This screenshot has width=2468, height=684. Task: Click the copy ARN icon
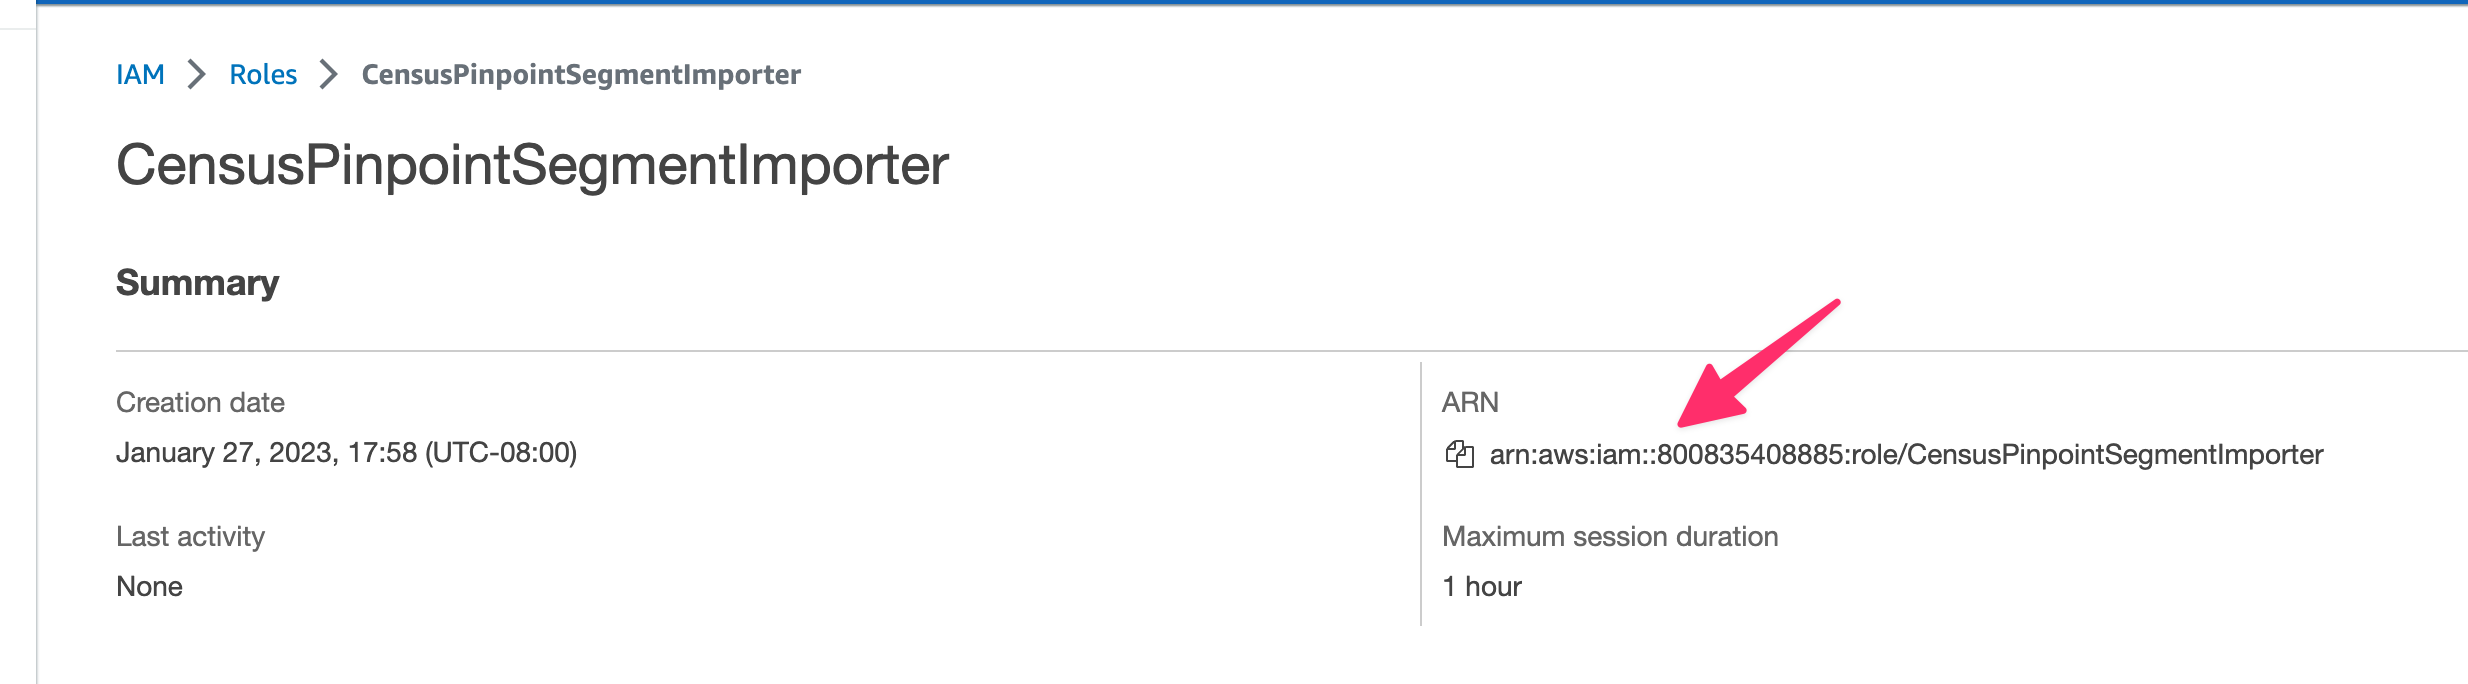[x=1459, y=454]
